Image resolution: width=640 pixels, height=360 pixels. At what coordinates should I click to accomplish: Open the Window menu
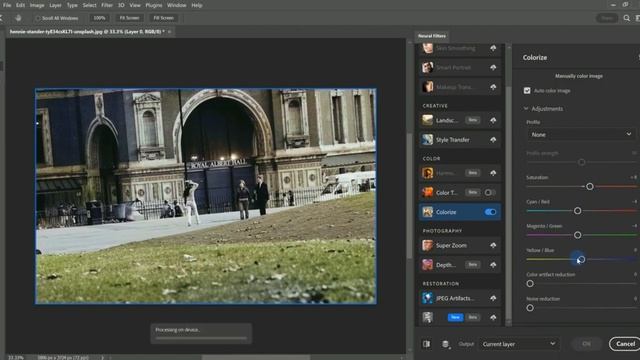coord(177,5)
